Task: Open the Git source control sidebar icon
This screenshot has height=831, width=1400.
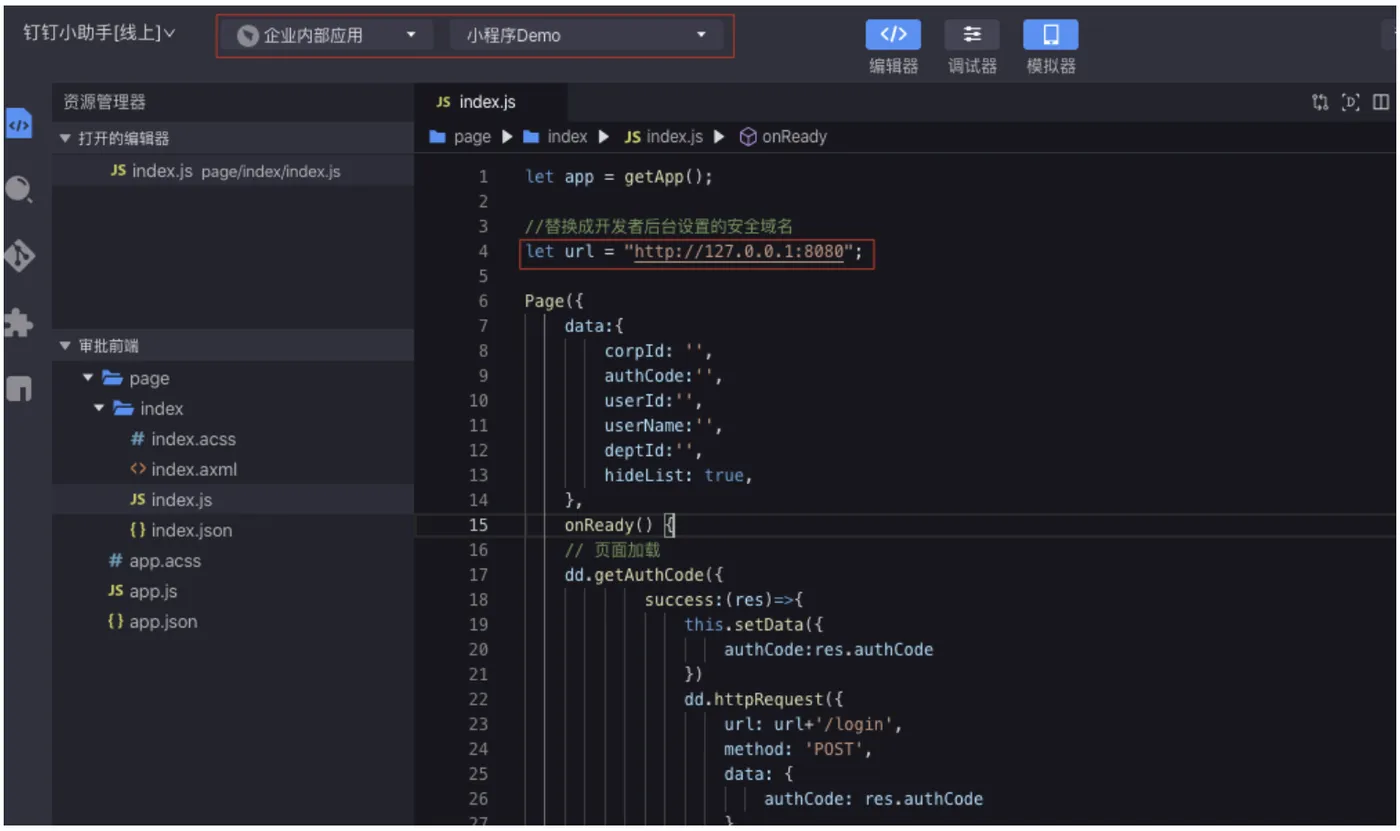Action: pos(19,256)
